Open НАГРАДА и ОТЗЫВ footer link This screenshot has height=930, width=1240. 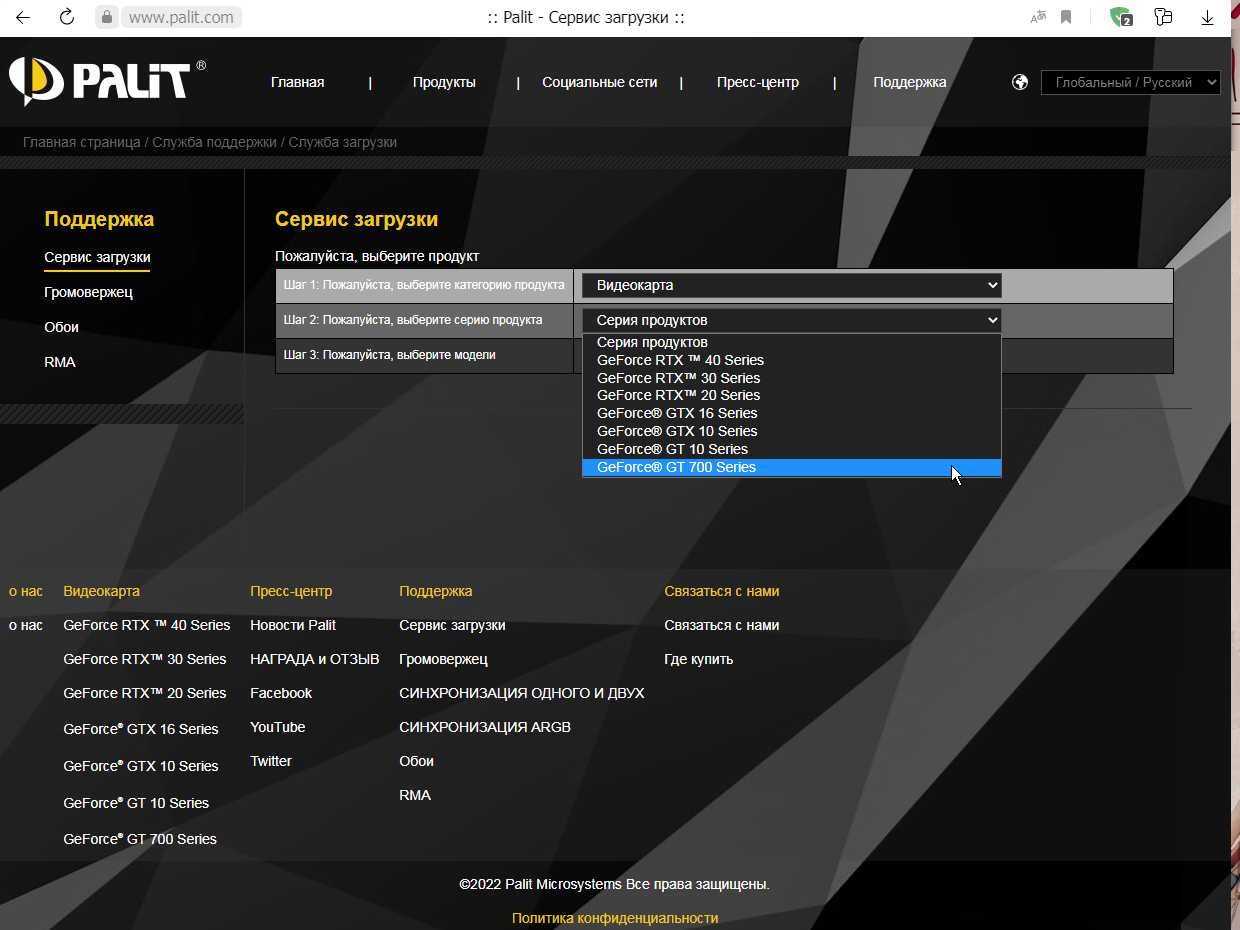click(x=315, y=659)
